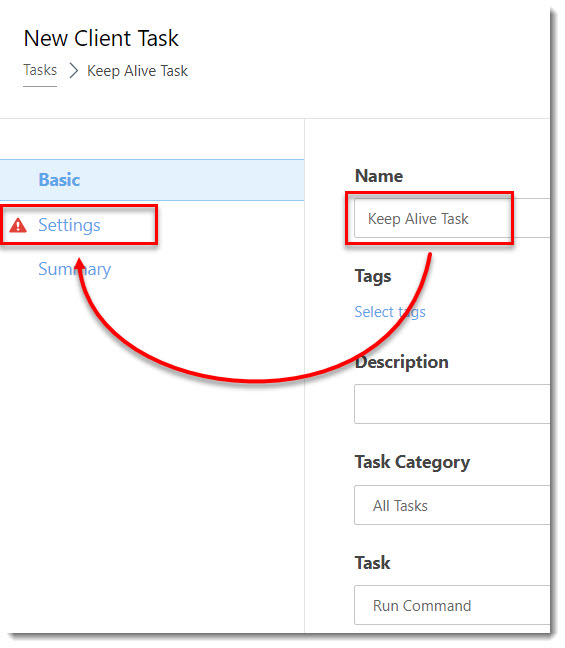Click the Name field label
565x648 pixels.
[379, 176]
